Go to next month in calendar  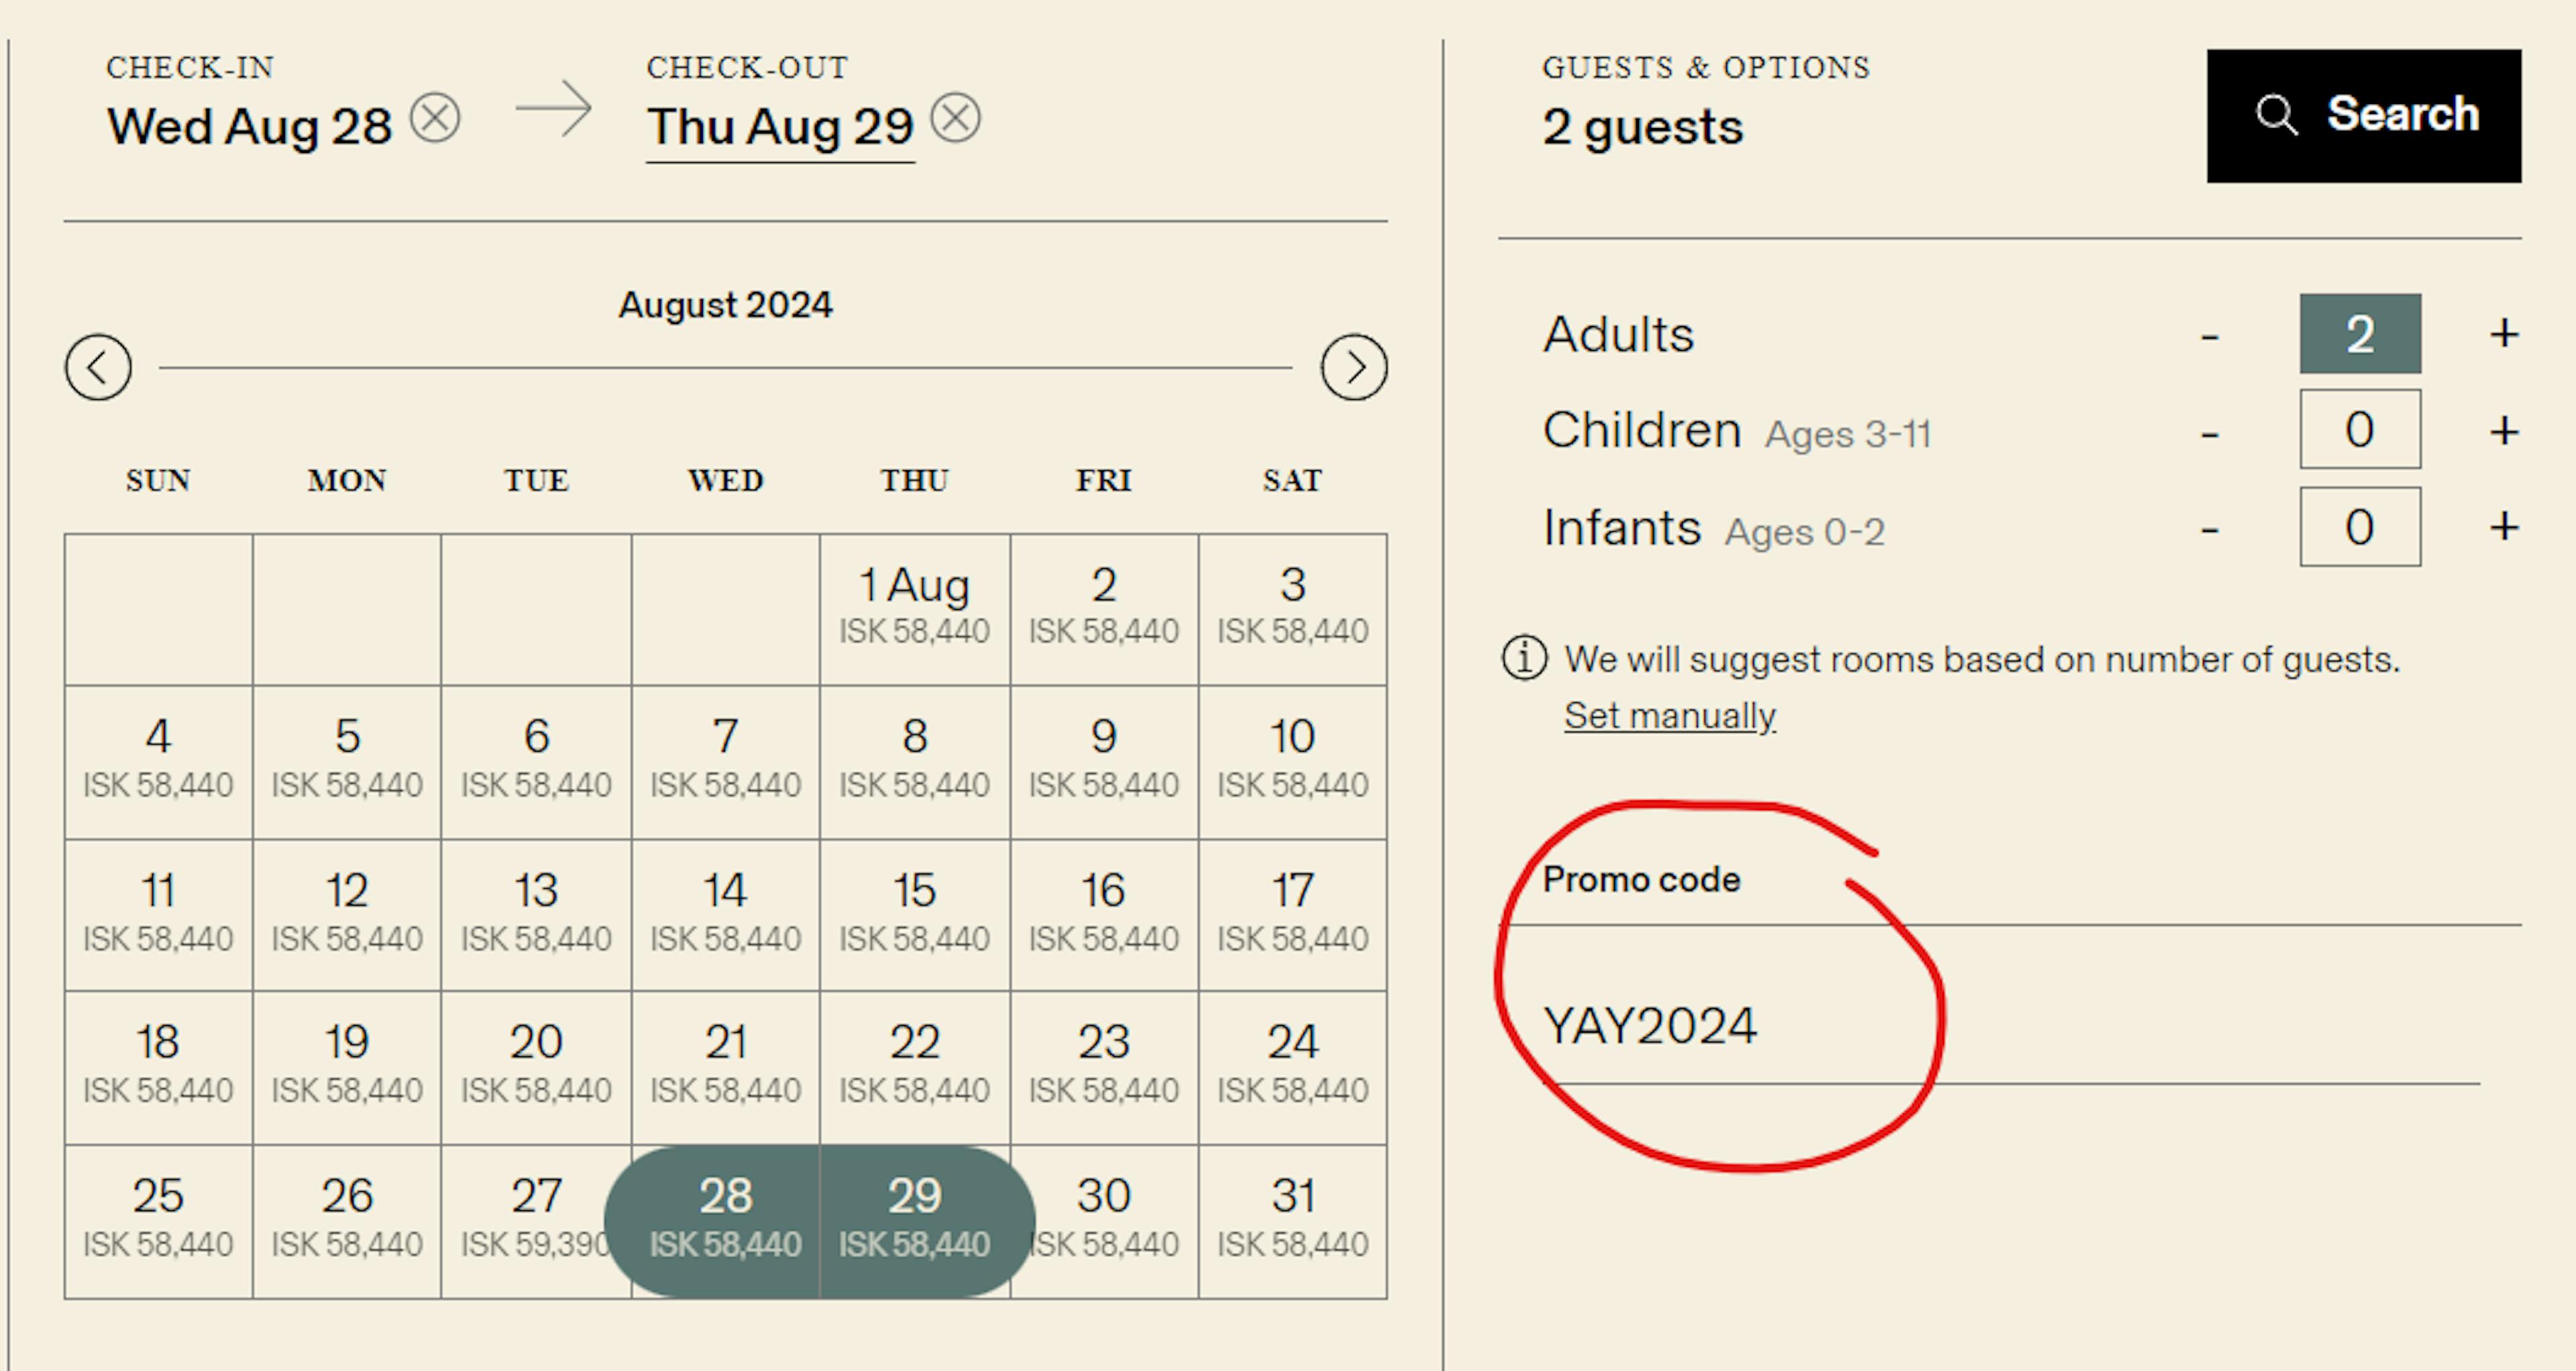[x=1353, y=367]
